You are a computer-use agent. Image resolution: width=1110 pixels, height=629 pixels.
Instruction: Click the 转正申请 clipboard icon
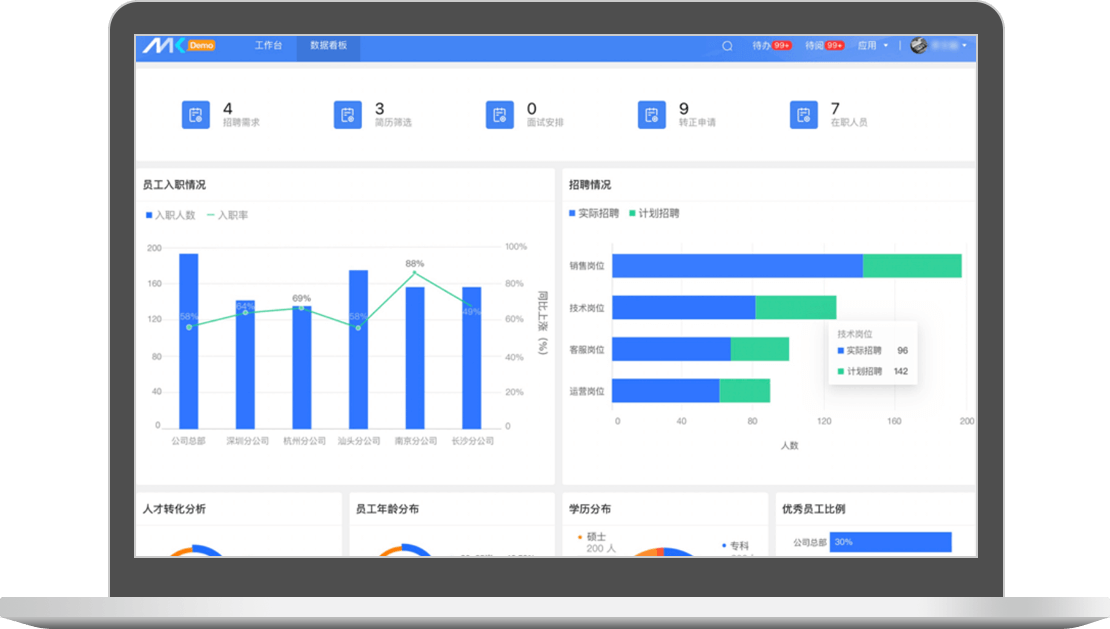pos(651,115)
